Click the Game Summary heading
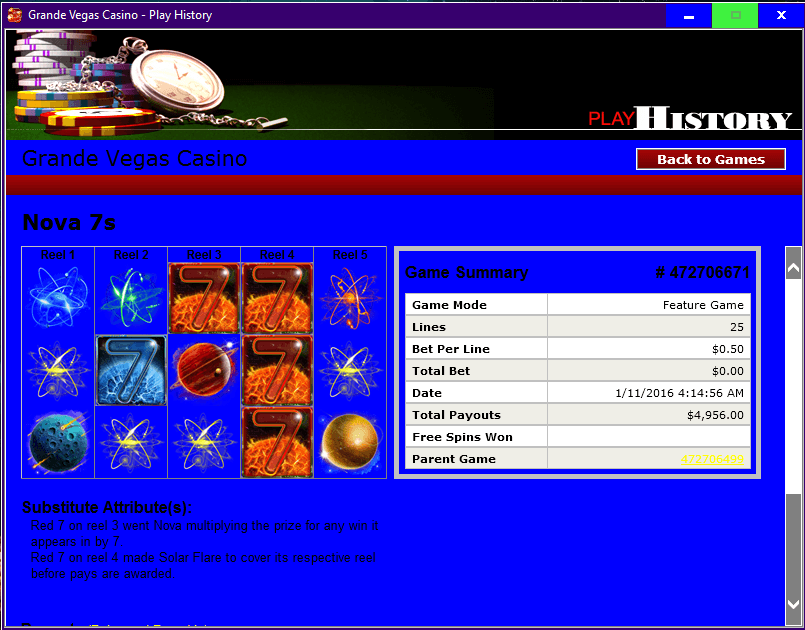805x630 pixels. point(467,272)
